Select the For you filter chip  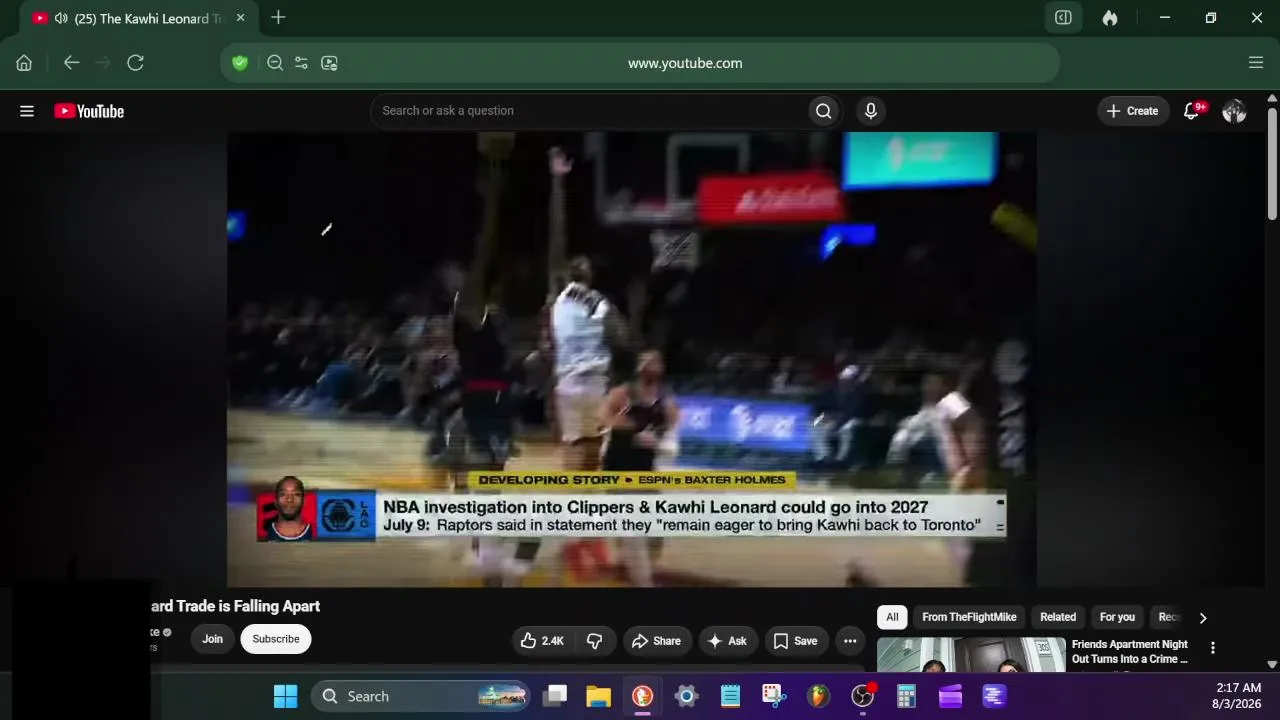pyautogui.click(x=1117, y=617)
